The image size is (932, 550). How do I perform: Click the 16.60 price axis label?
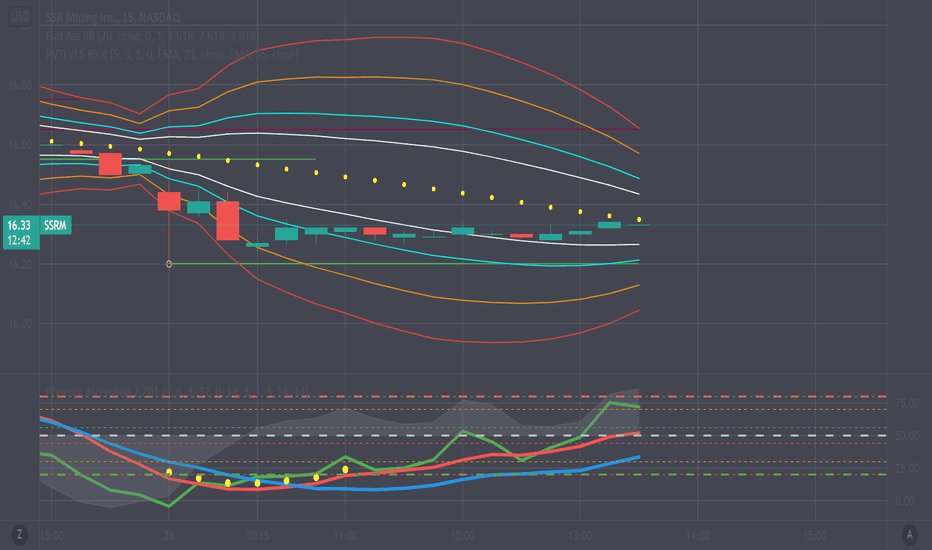[x=20, y=144]
